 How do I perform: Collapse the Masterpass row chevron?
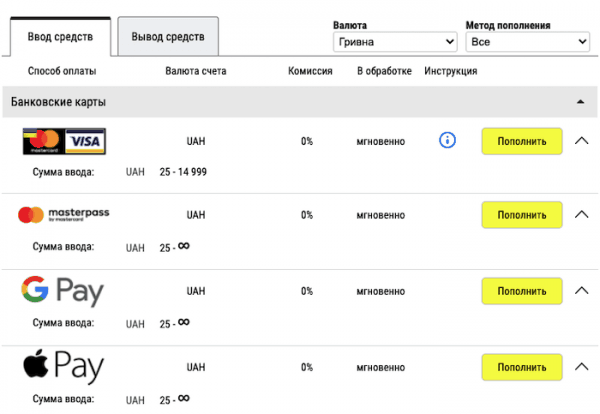pos(582,215)
